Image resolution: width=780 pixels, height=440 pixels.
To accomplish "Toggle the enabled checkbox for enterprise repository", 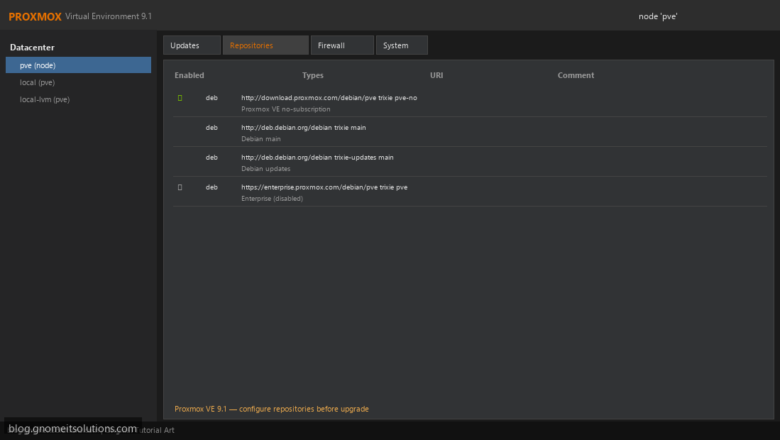I will coord(180,187).
